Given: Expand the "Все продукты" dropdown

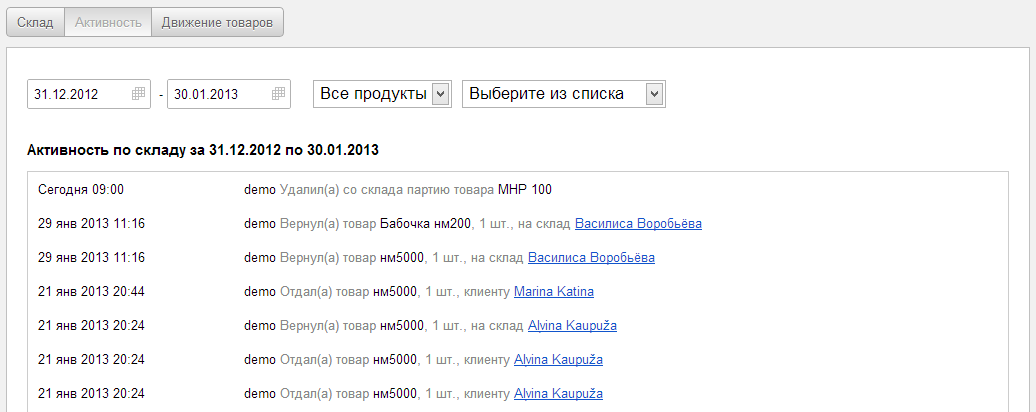Looking at the screenshot, I should point(384,94).
